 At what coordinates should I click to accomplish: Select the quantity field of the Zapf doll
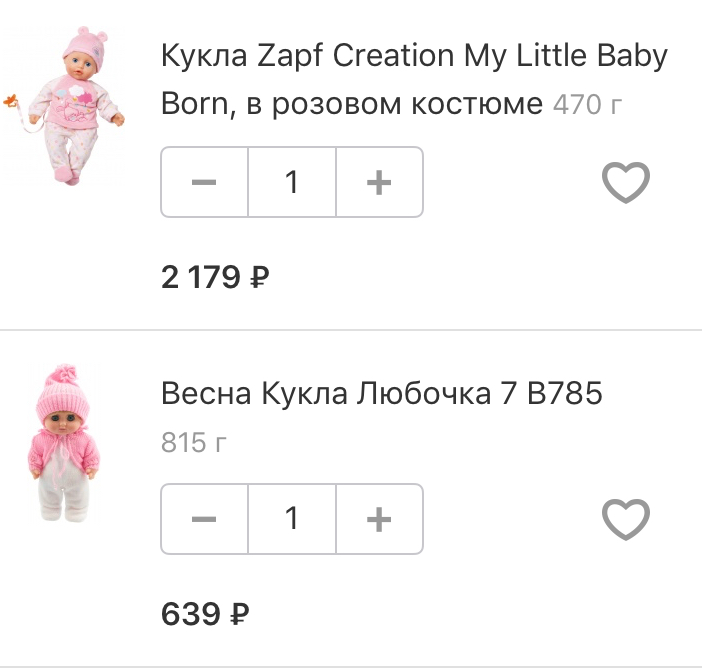click(x=292, y=183)
